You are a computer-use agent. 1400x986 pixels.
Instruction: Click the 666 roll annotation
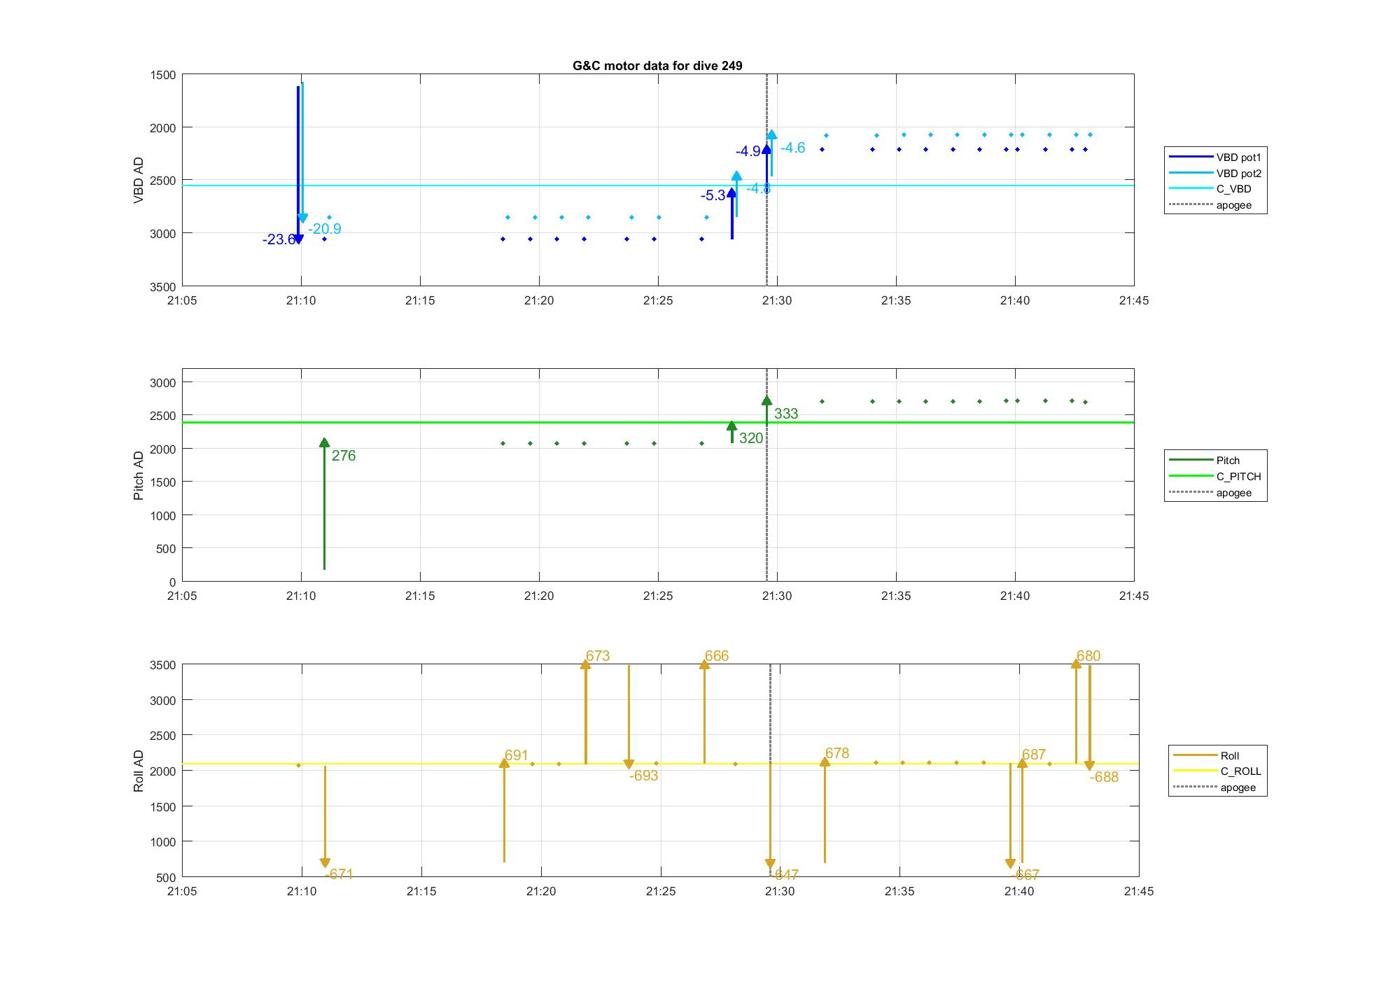pos(717,656)
